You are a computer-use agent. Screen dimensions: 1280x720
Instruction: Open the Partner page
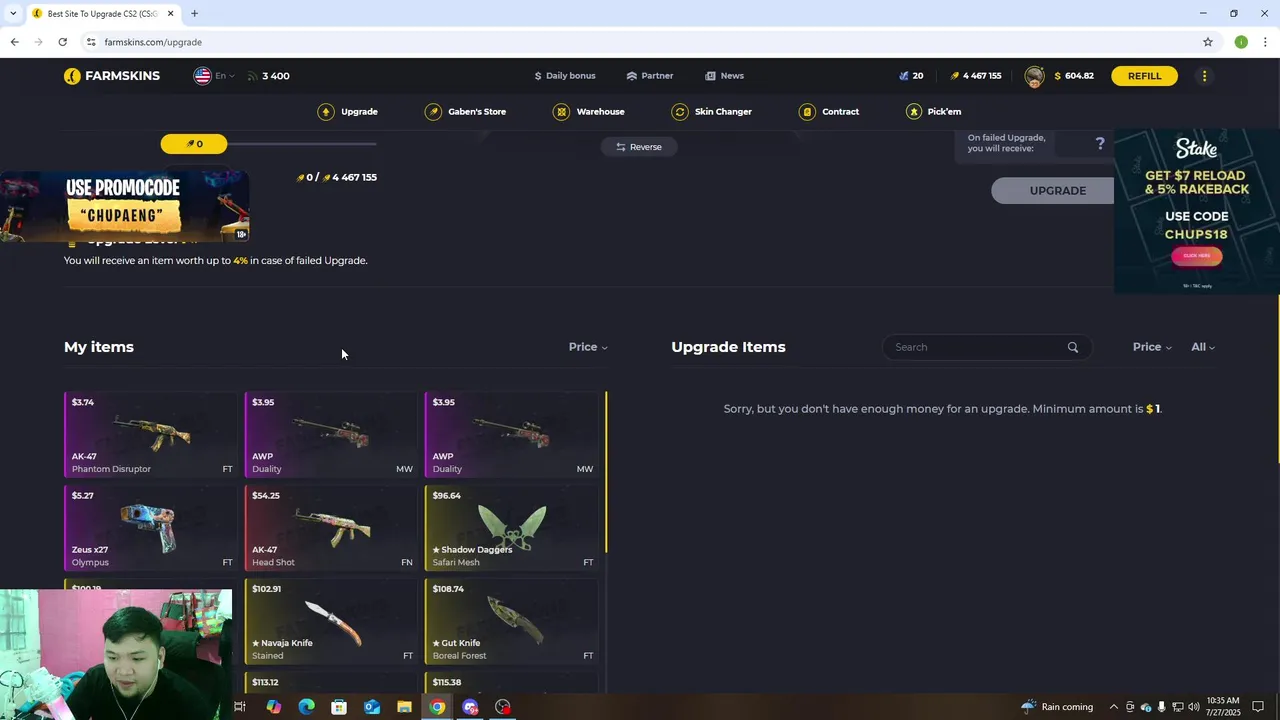pyautogui.click(x=650, y=76)
